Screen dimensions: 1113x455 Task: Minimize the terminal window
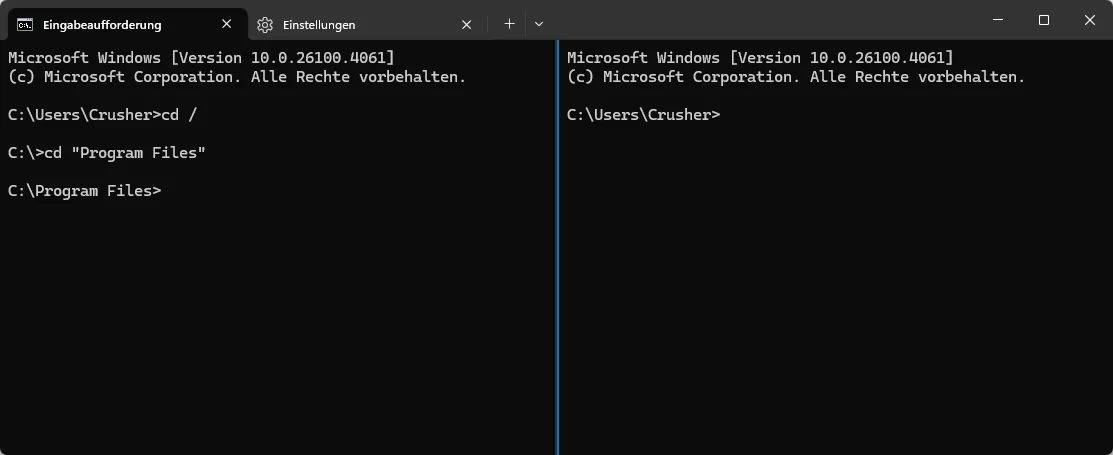(999, 20)
